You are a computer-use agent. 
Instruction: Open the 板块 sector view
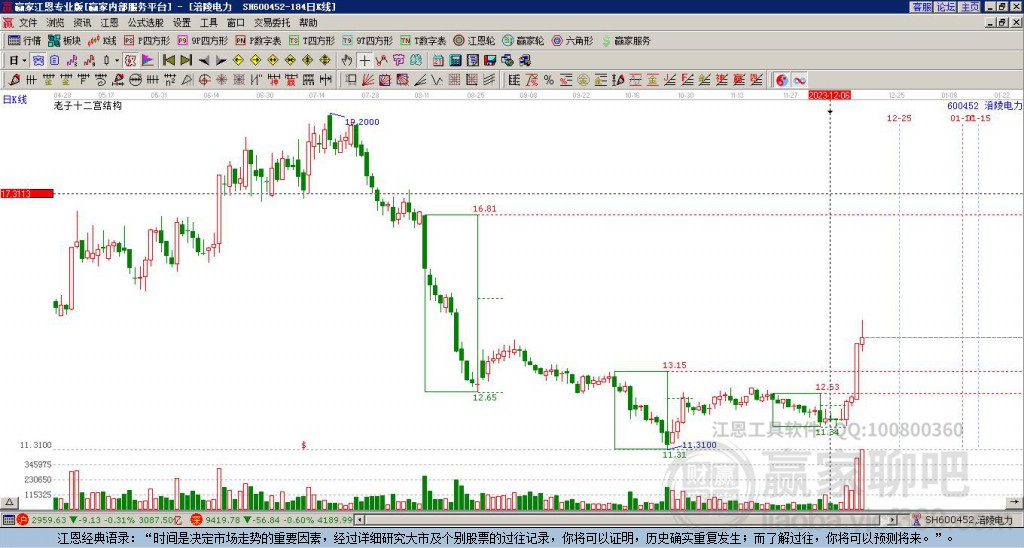click(x=65, y=40)
